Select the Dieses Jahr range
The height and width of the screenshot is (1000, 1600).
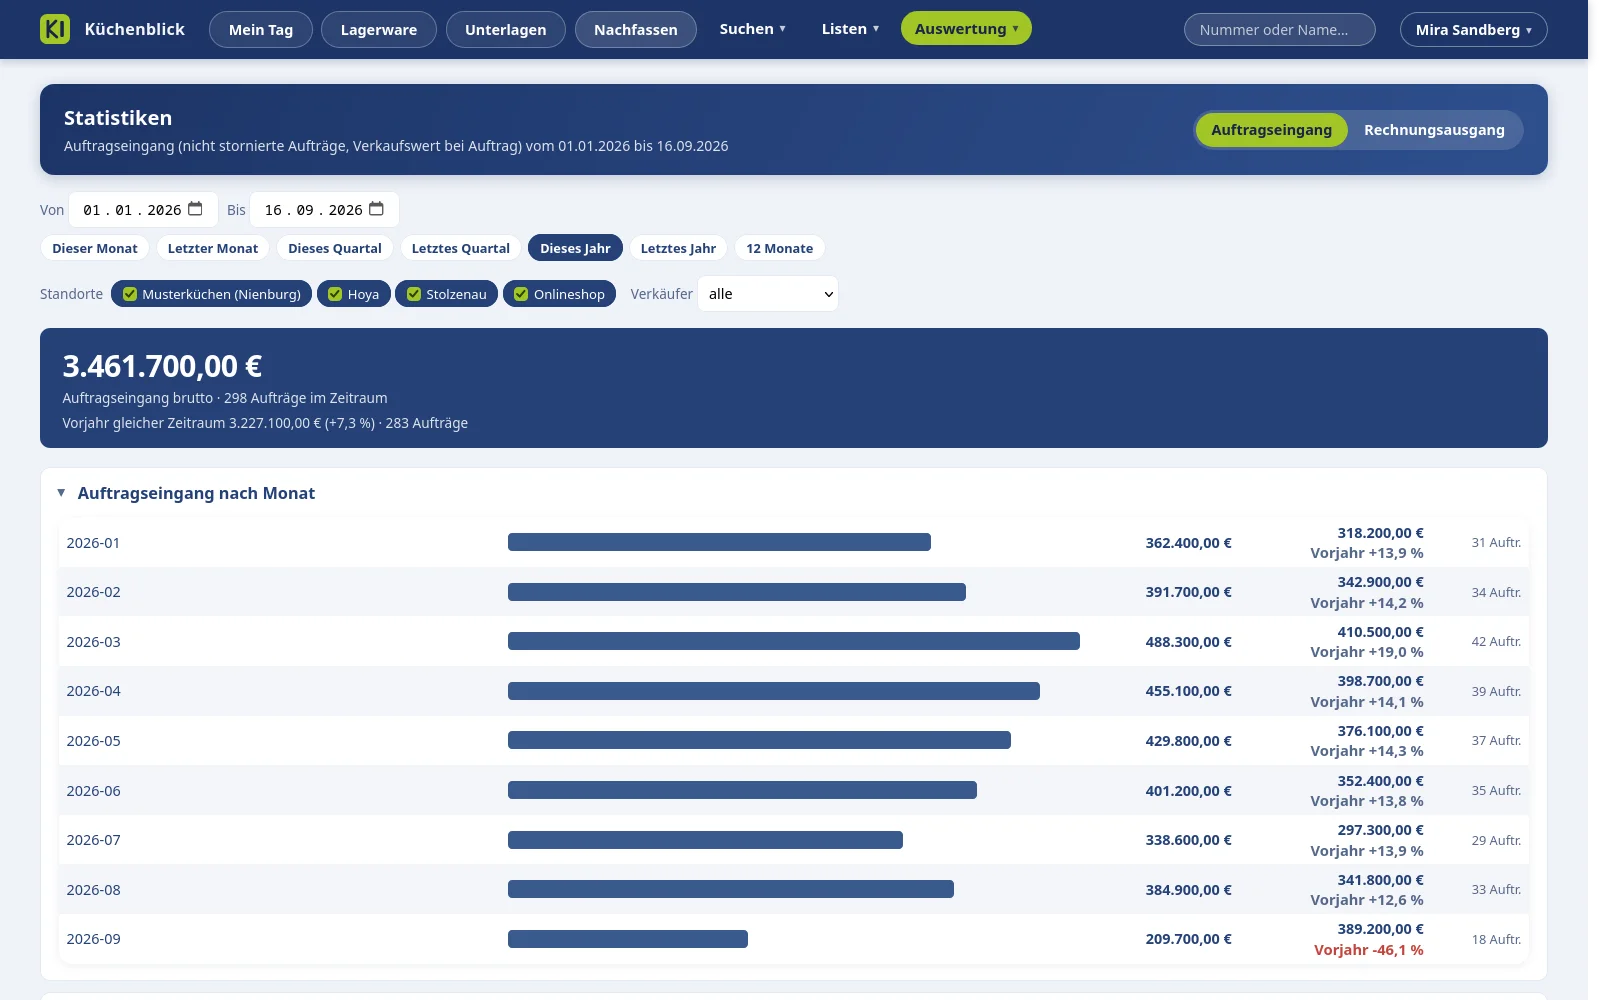(x=575, y=248)
